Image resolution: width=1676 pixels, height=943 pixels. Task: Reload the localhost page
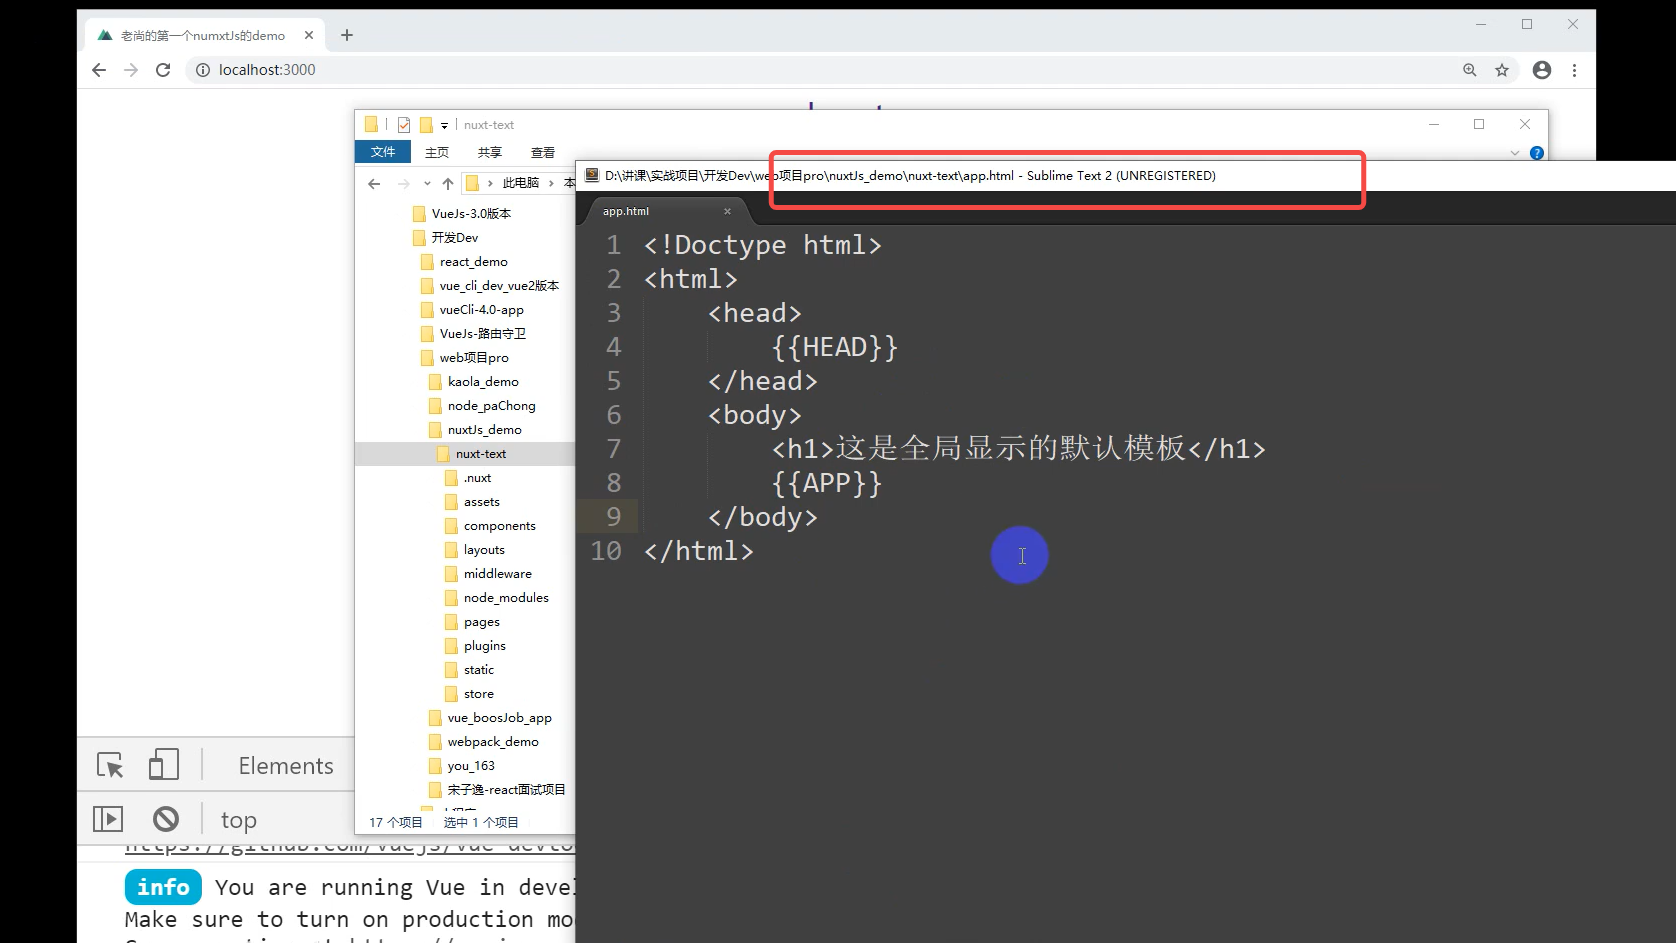163,70
